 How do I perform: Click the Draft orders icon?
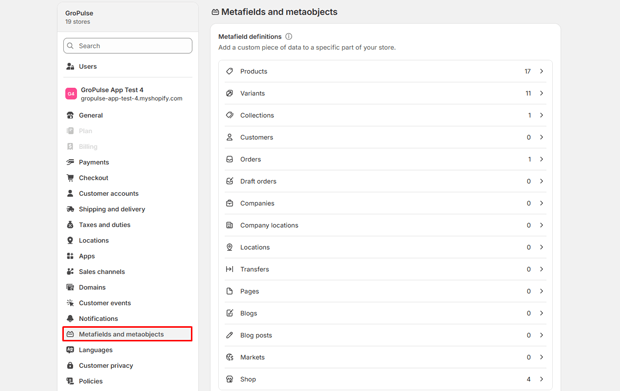click(229, 181)
